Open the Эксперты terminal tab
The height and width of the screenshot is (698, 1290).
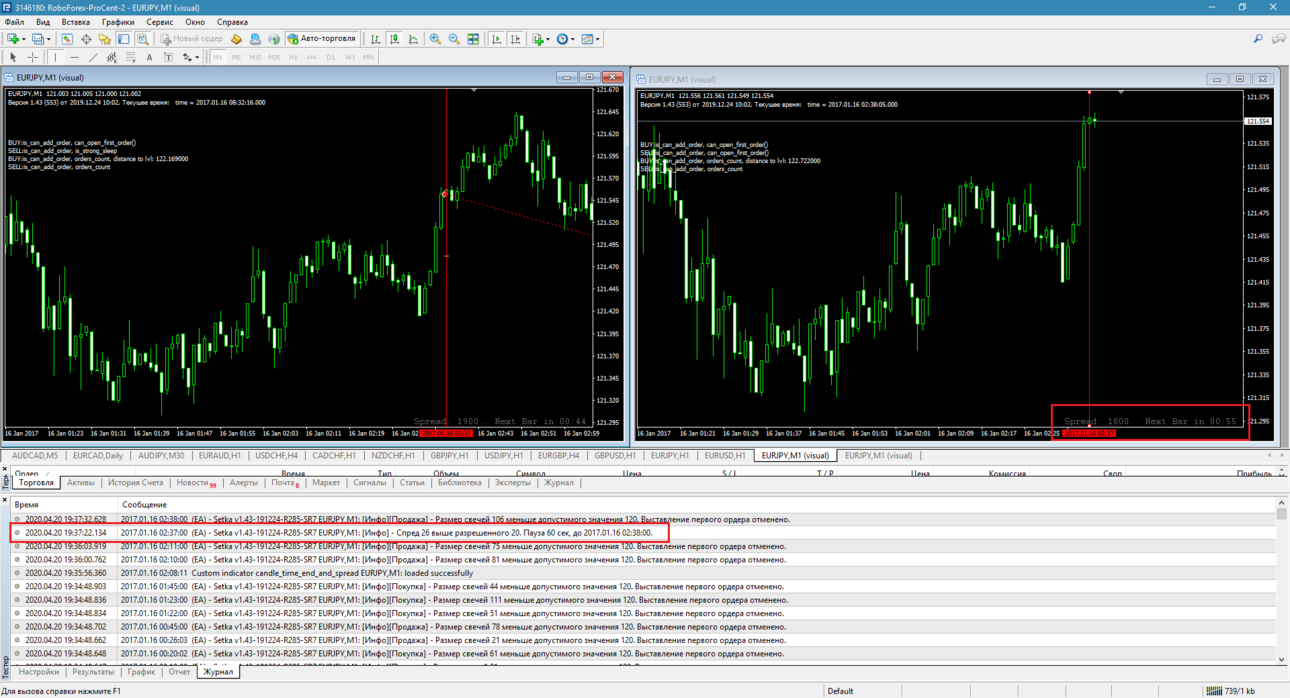coord(512,483)
